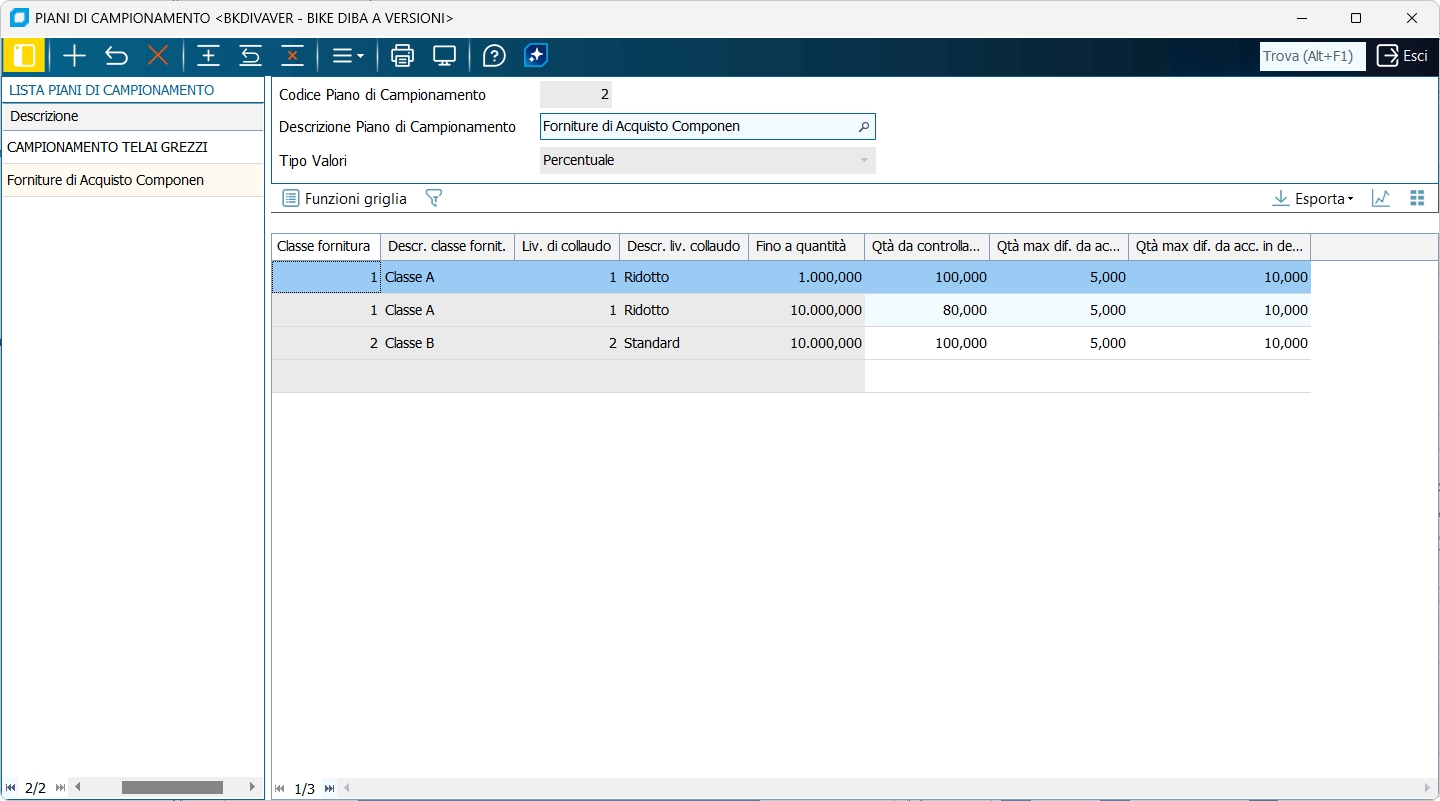
Task: Open Funzioni griglia menu
Action: pyautogui.click(x=345, y=198)
